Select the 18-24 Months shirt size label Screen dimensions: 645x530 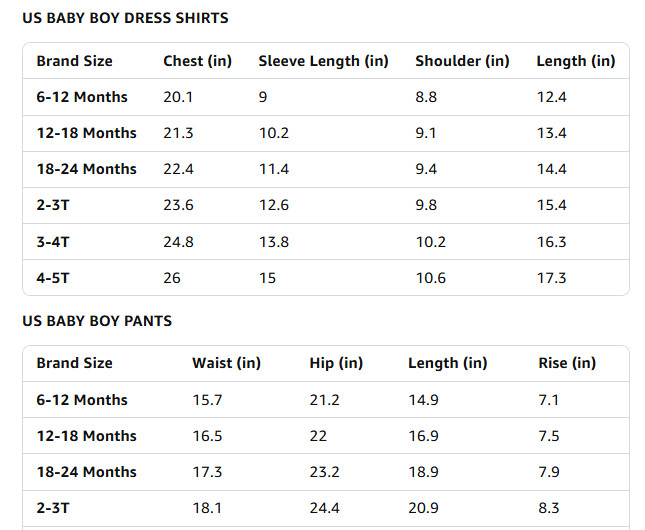click(86, 169)
